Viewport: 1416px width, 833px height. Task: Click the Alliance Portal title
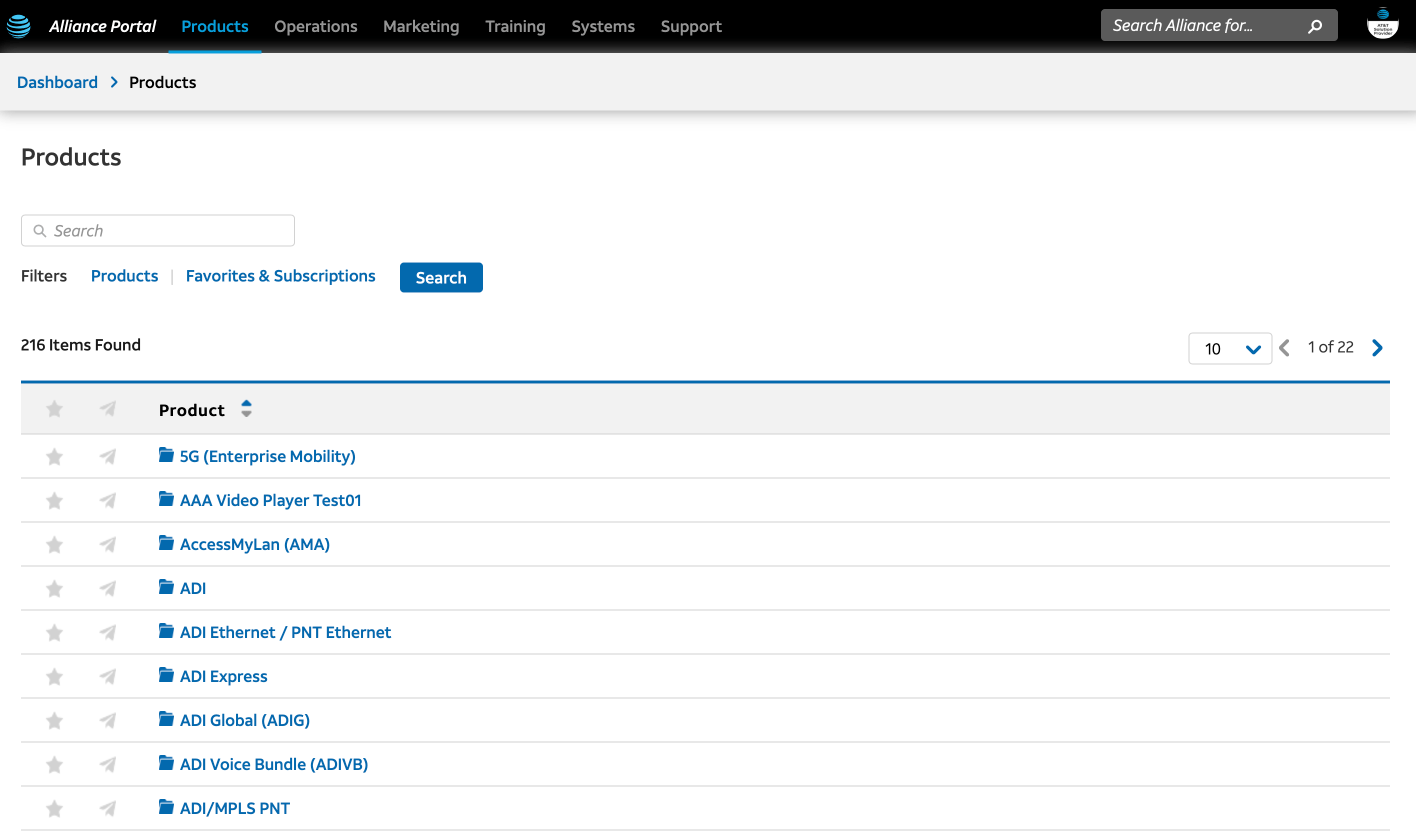coord(102,26)
